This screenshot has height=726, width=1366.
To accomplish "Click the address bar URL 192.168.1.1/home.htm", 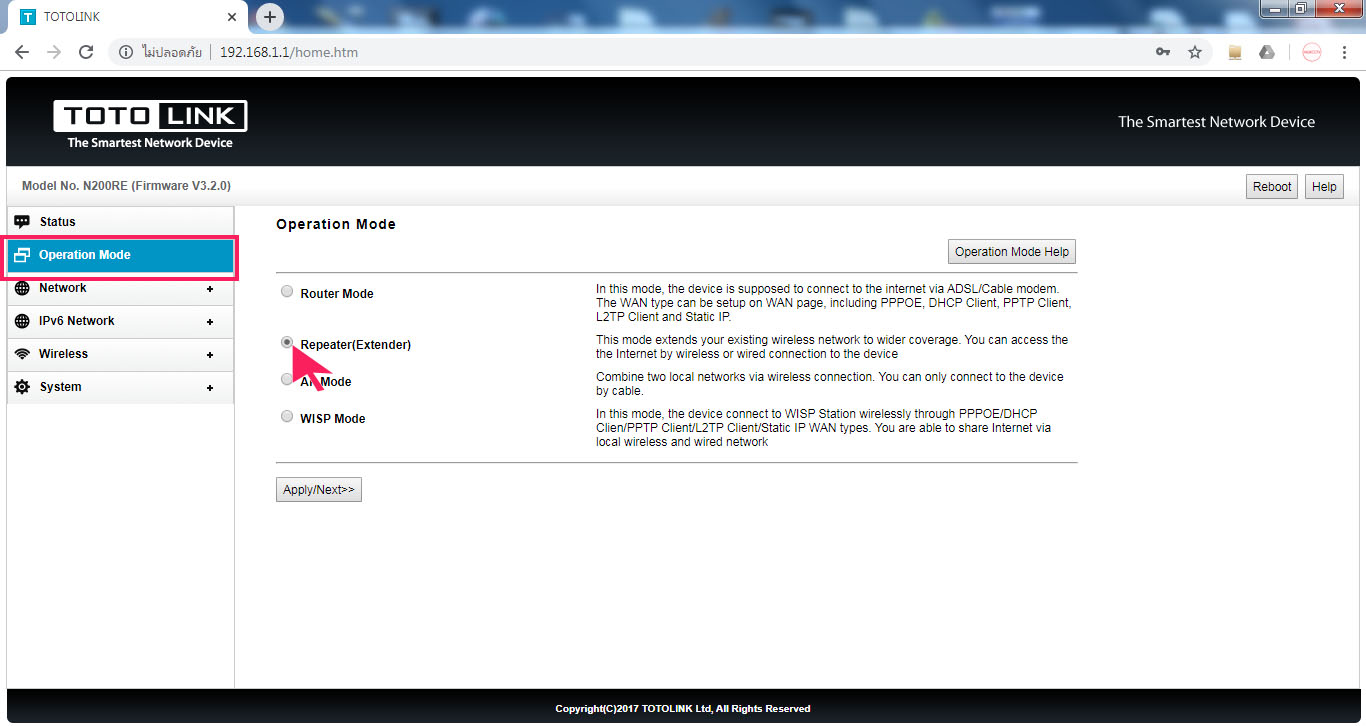I will point(289,52).
